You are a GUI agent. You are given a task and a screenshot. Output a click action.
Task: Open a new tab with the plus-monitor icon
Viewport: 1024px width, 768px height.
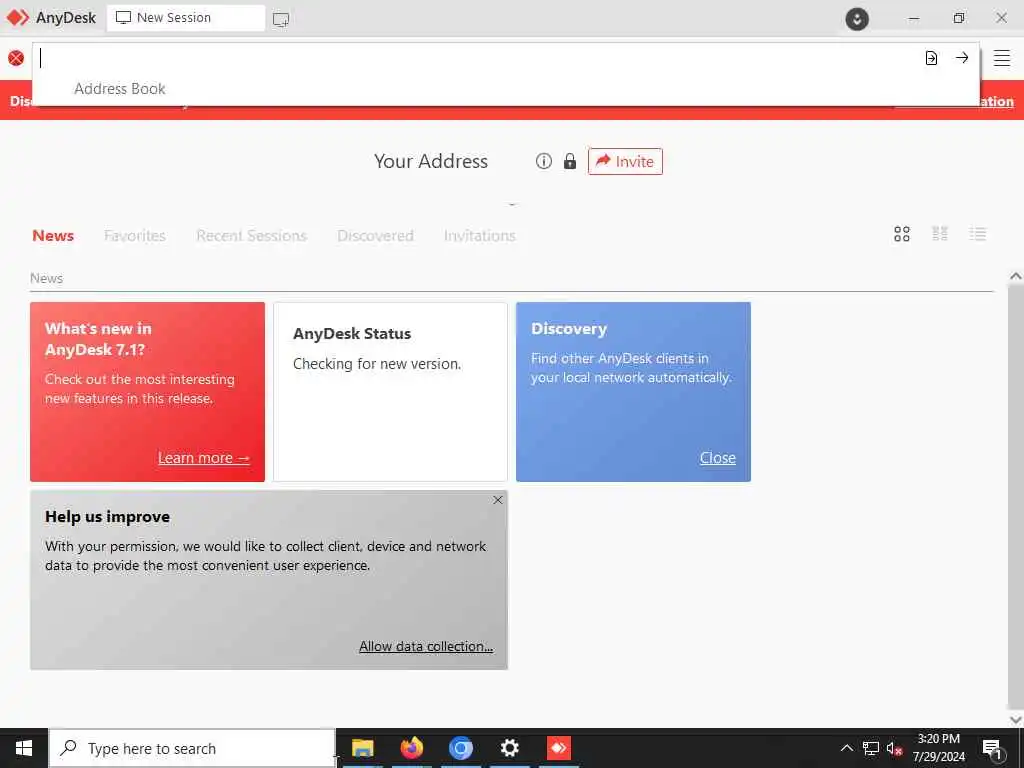tap(281, 19)
